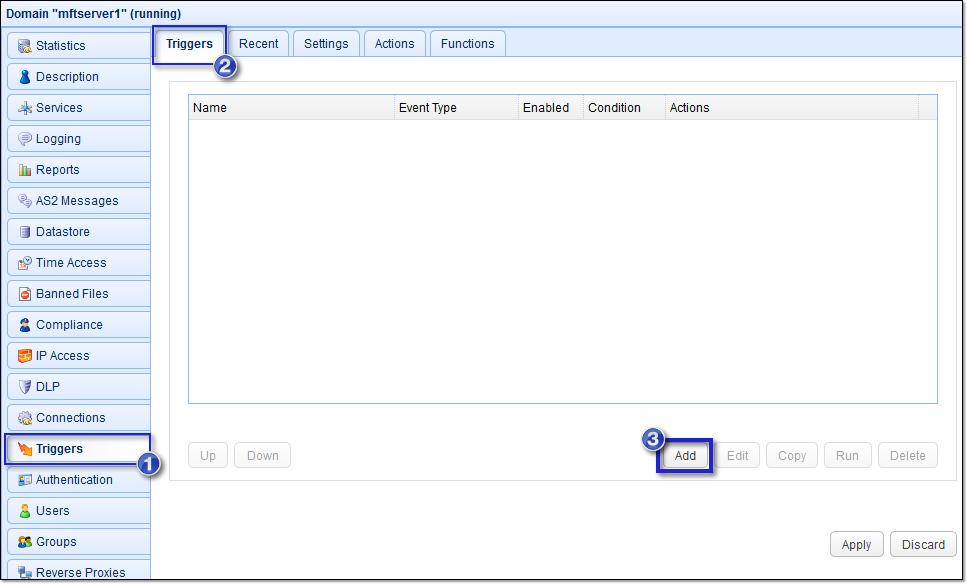The width and height of the screenshot is (967, 584).
Task: Go to the Actions tab
Action: (394, 44)
